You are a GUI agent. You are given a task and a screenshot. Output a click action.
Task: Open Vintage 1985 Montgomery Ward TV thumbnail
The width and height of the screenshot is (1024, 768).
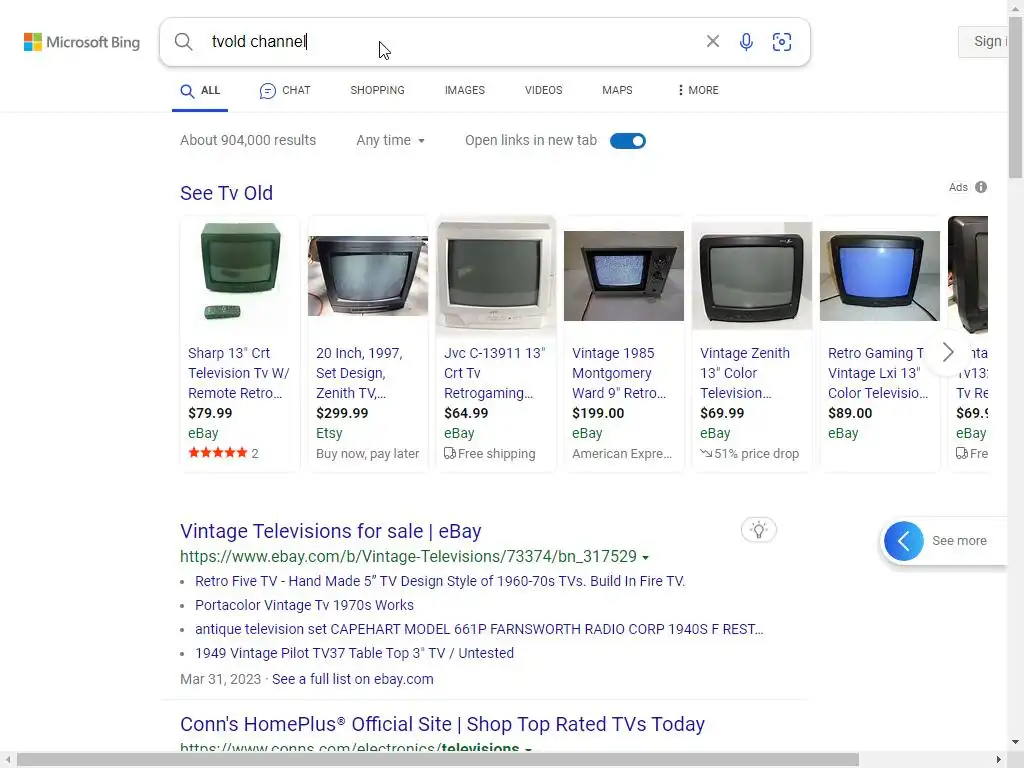[624, 276]
